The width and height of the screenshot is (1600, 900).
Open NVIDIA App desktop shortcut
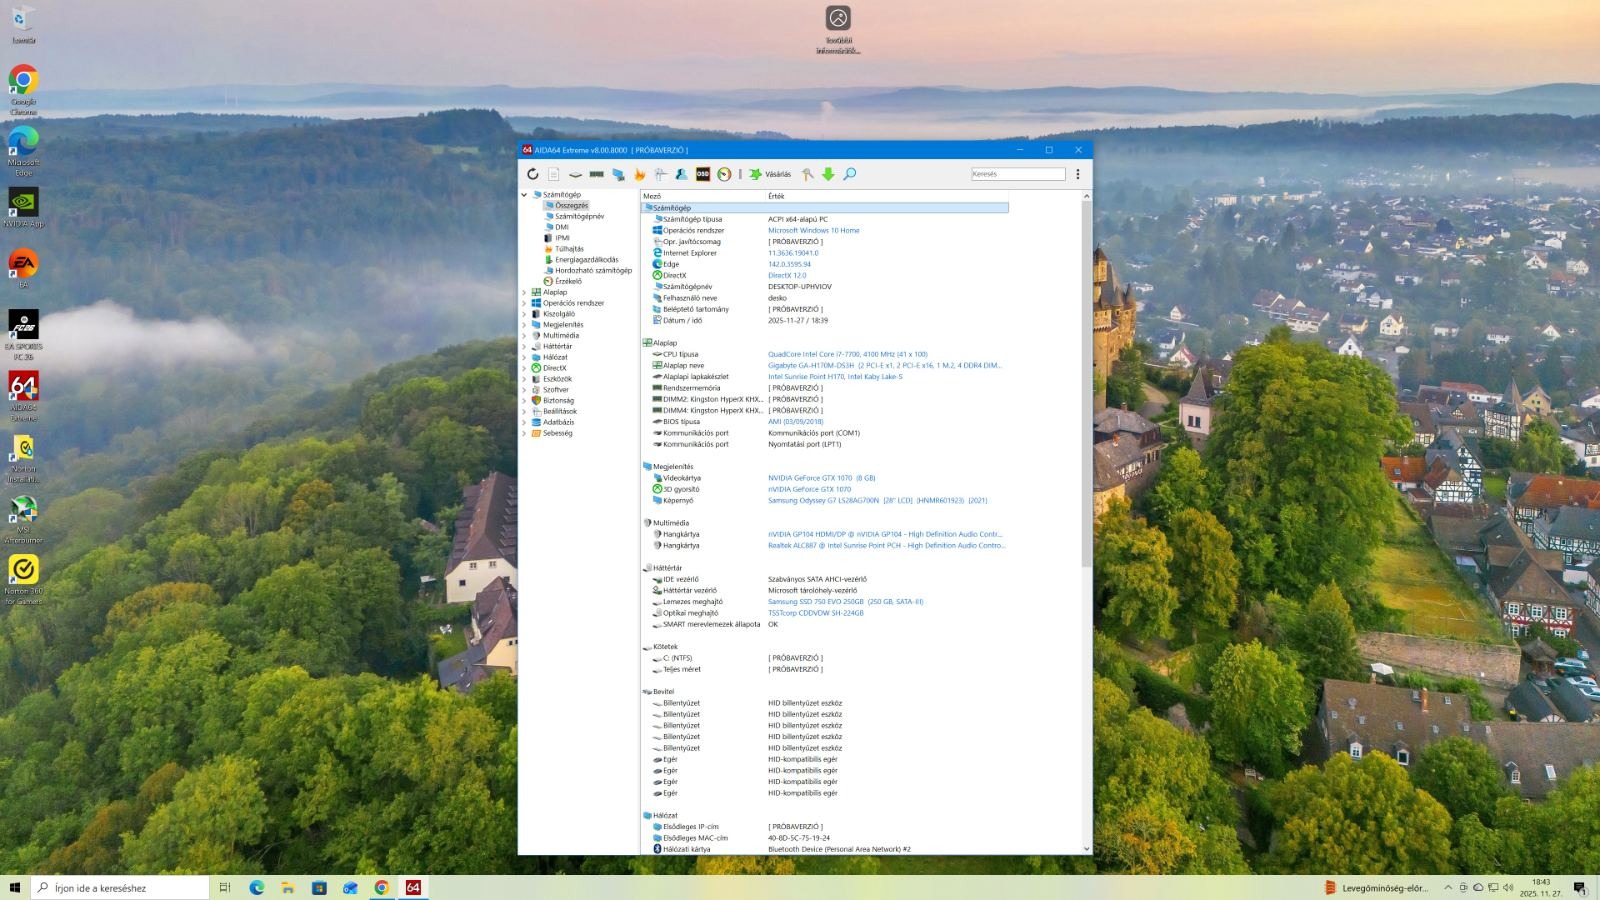point(23,208)
